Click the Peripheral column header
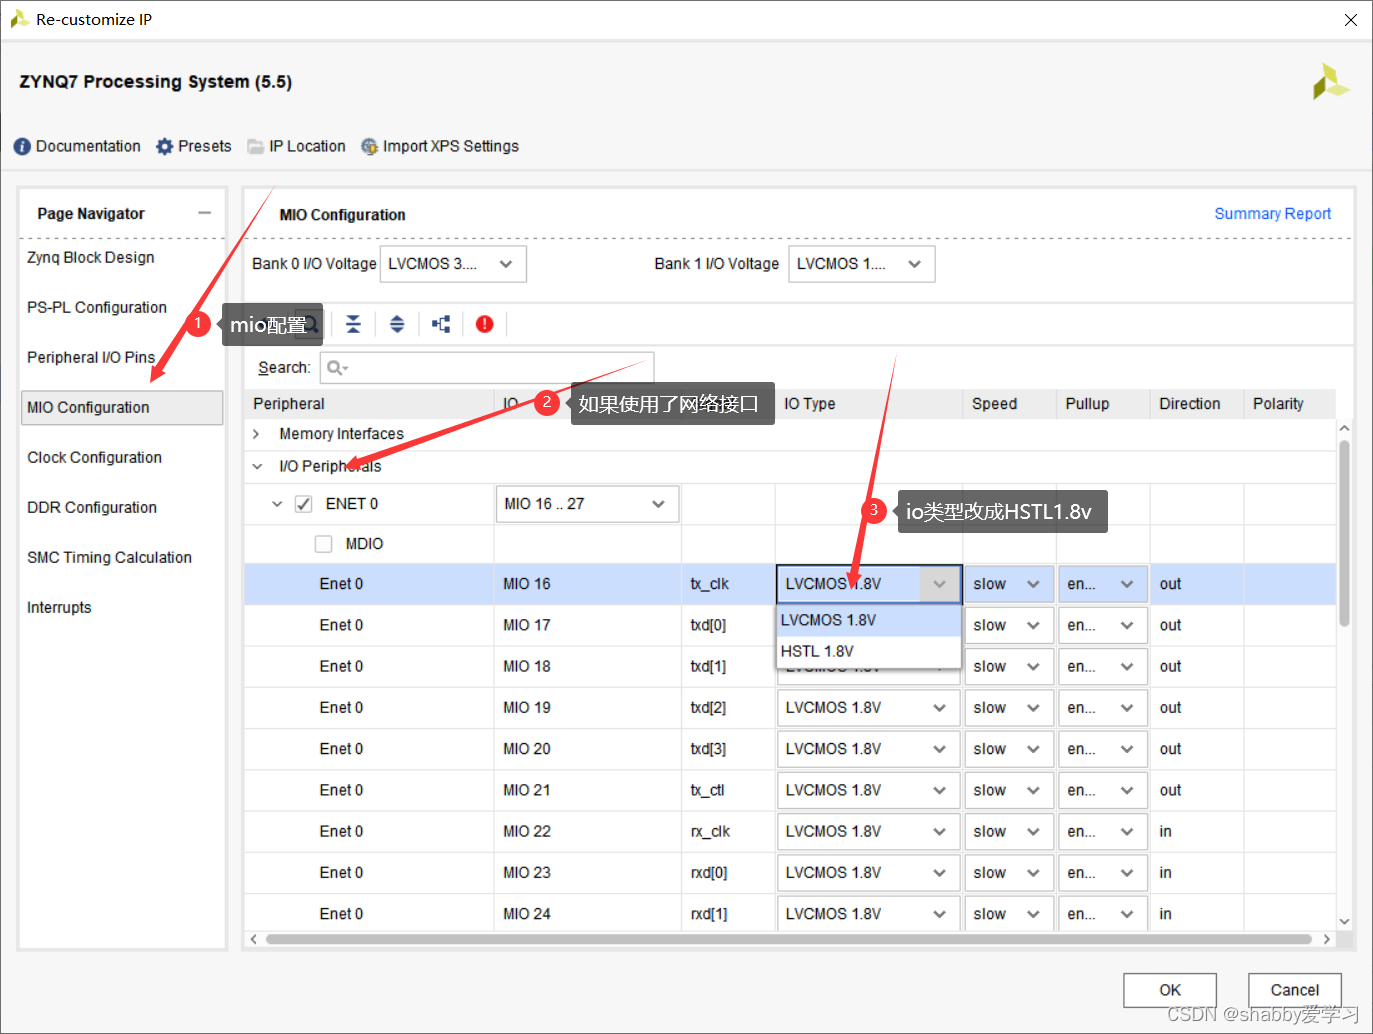1373x1034 pixels. coord(371,404)
